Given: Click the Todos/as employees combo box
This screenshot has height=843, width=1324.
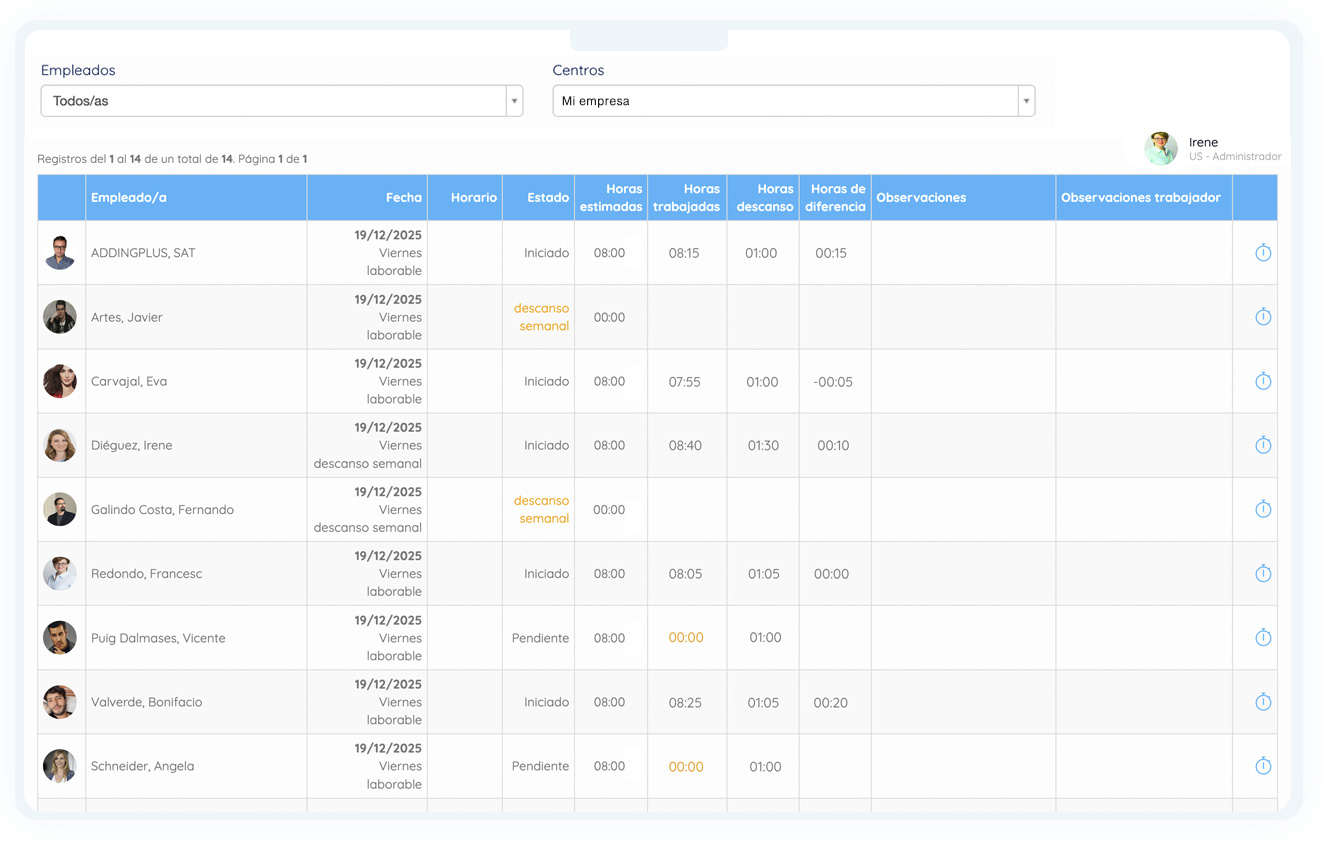Looking at the screenshot, I should (282, 101).
